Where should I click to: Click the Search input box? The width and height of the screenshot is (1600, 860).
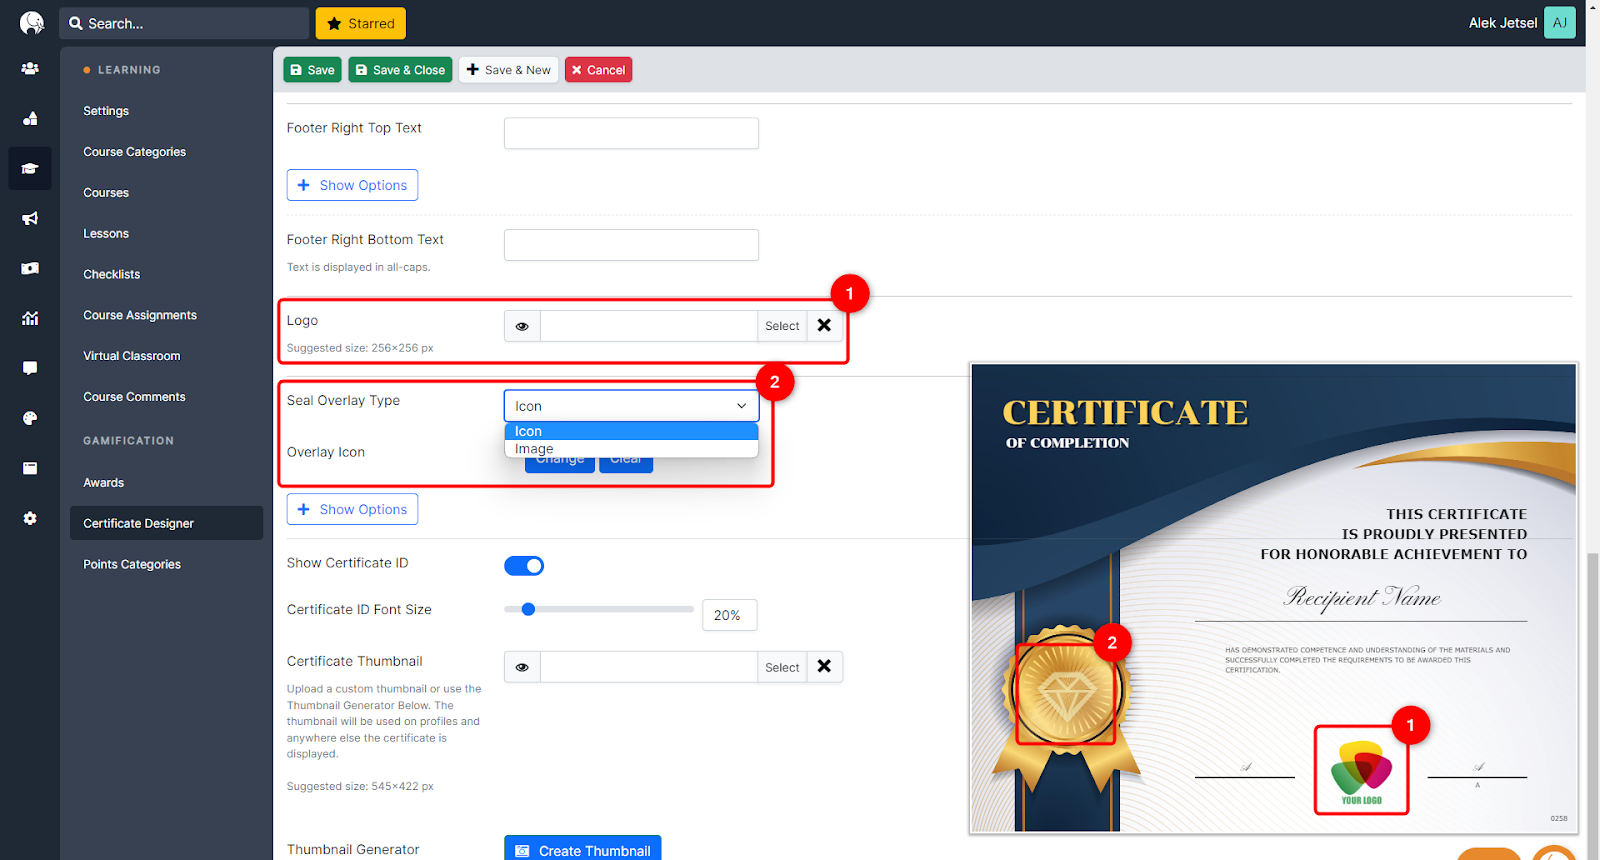pyautogui.click(x=184, y=23)
